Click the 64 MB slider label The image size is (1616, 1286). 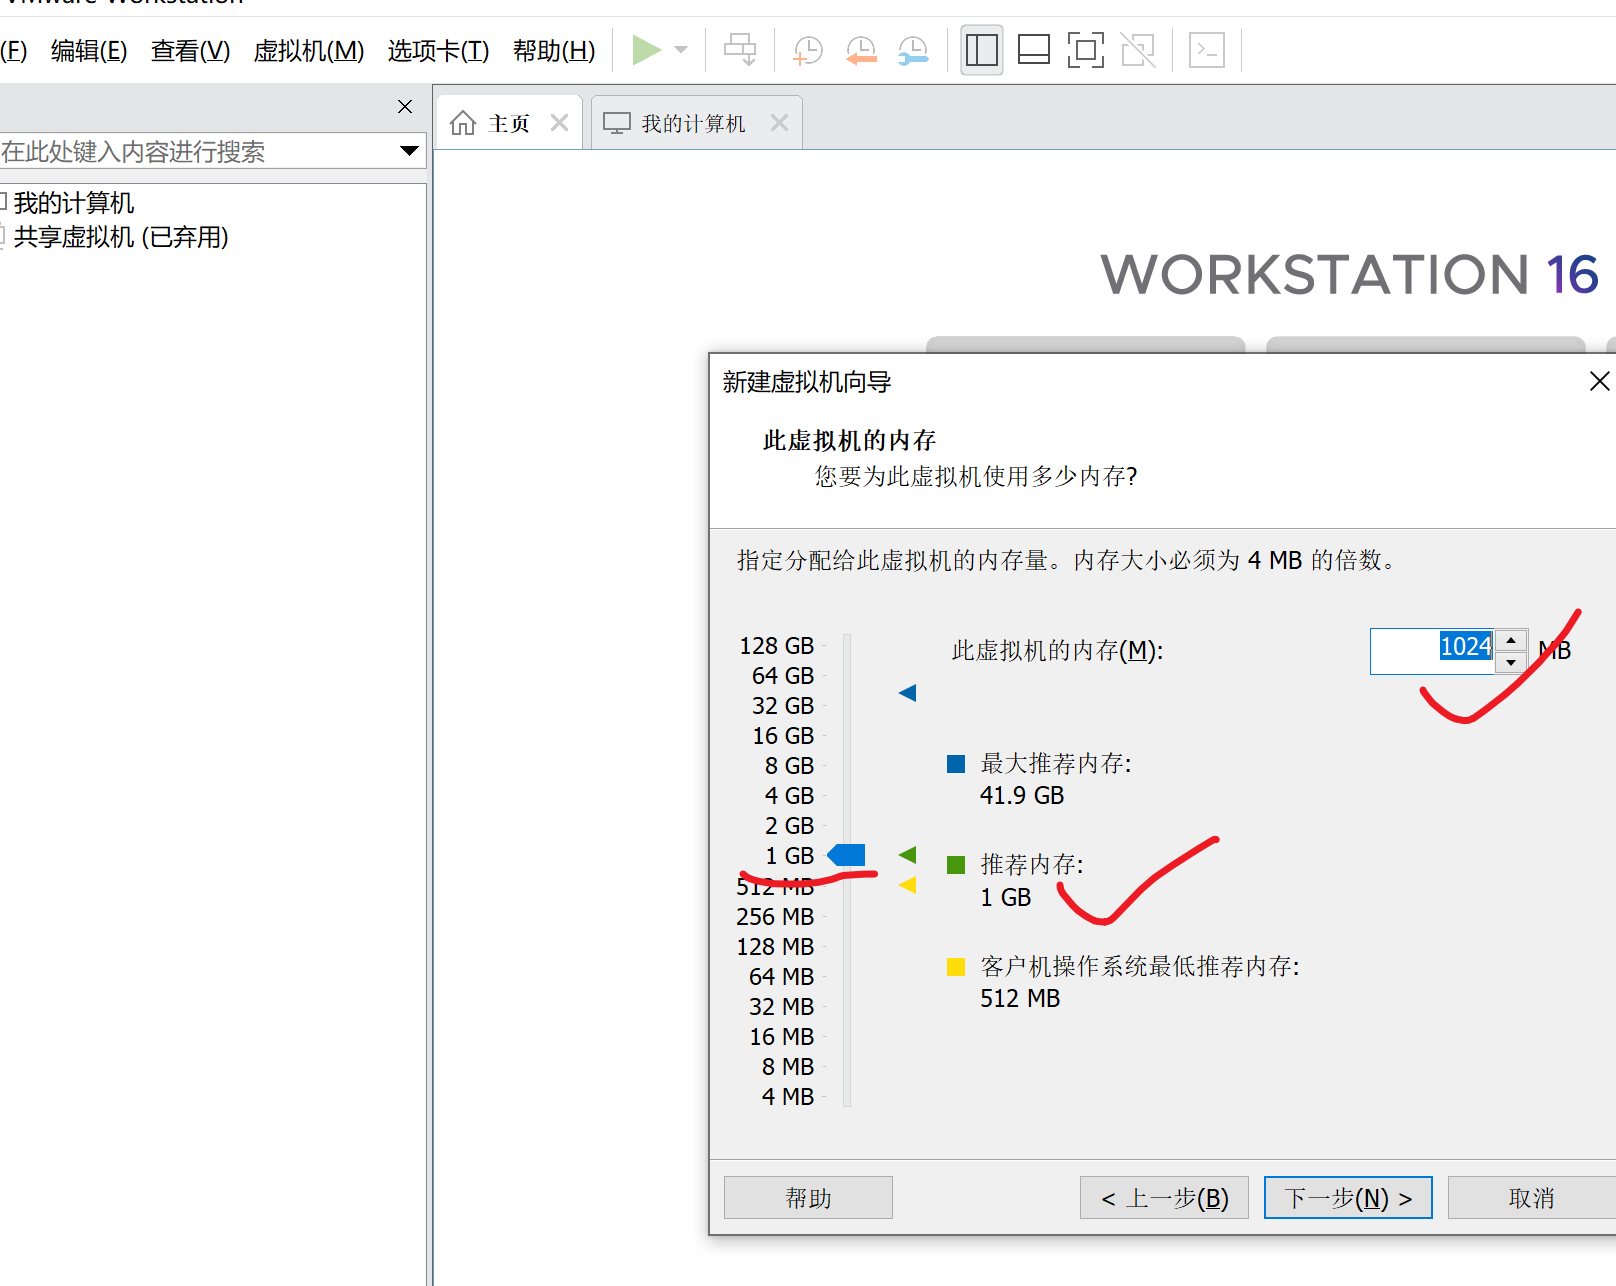[x=781, y=977]
